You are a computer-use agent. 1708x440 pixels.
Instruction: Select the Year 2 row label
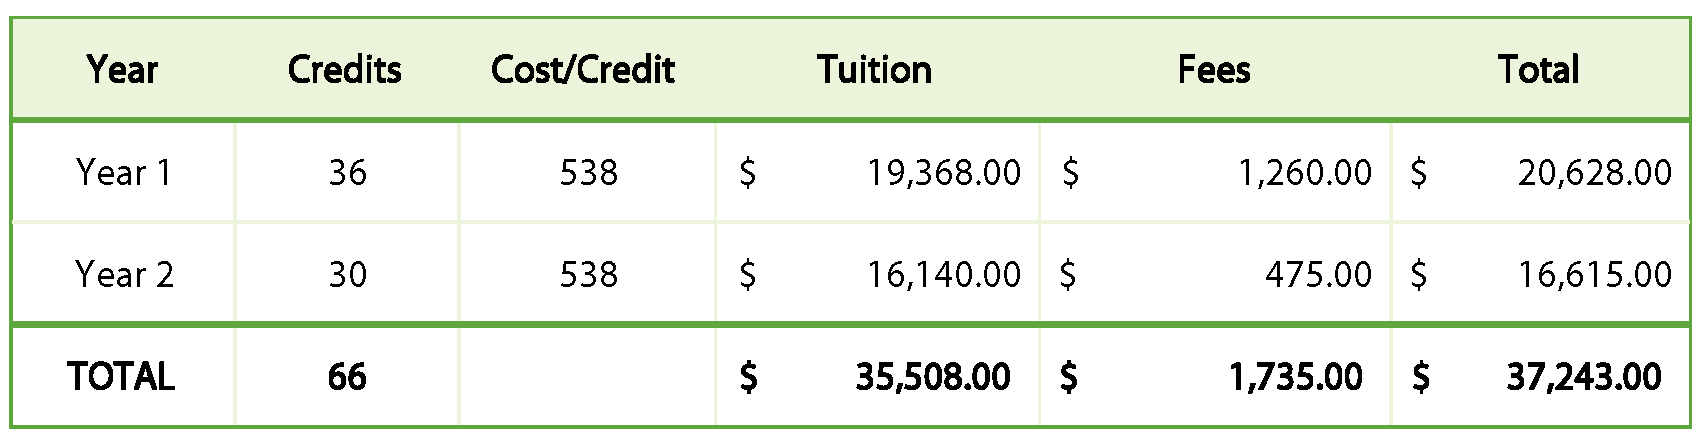point(124,274)
